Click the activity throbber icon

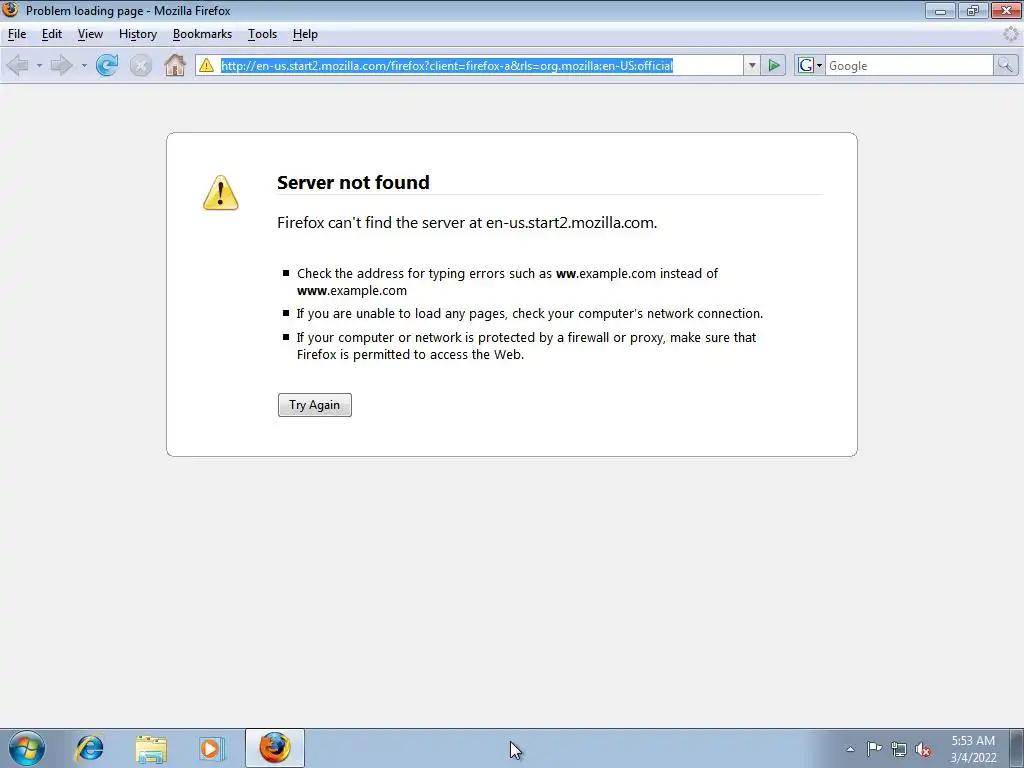click(x=1011, y=34)
